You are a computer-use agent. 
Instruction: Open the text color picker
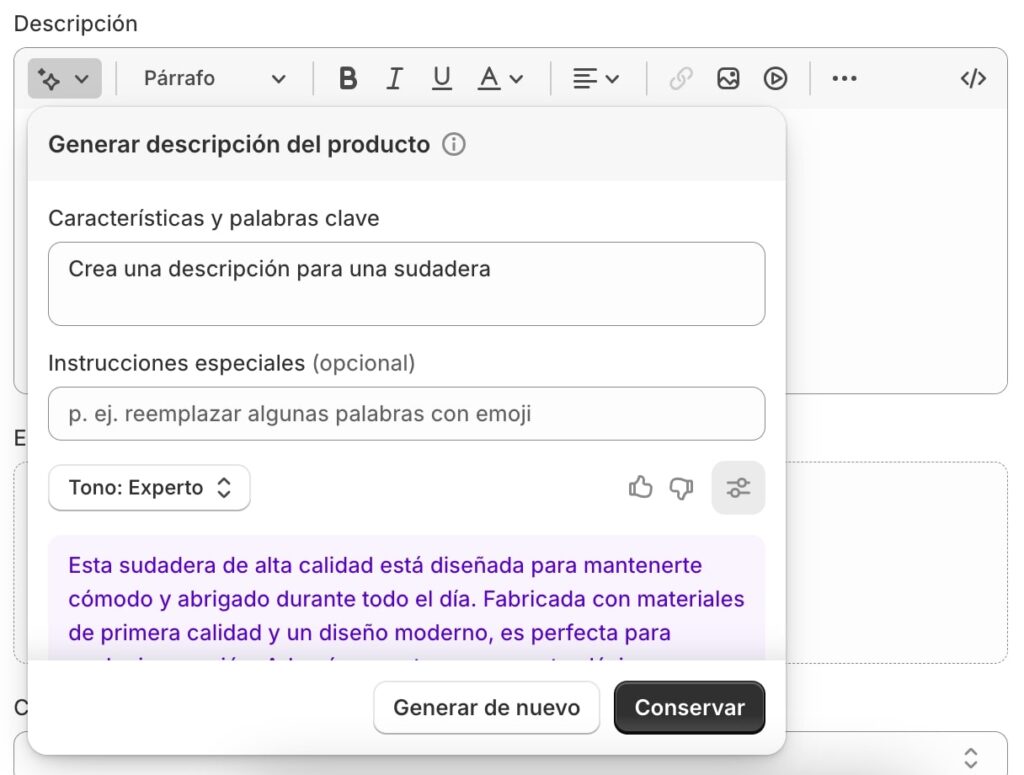[500, 78]
